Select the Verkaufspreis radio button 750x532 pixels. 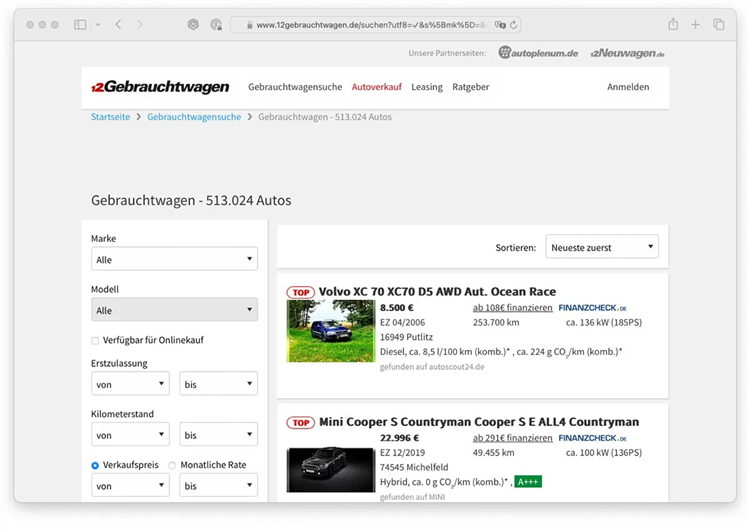click(x=95, y=465)
